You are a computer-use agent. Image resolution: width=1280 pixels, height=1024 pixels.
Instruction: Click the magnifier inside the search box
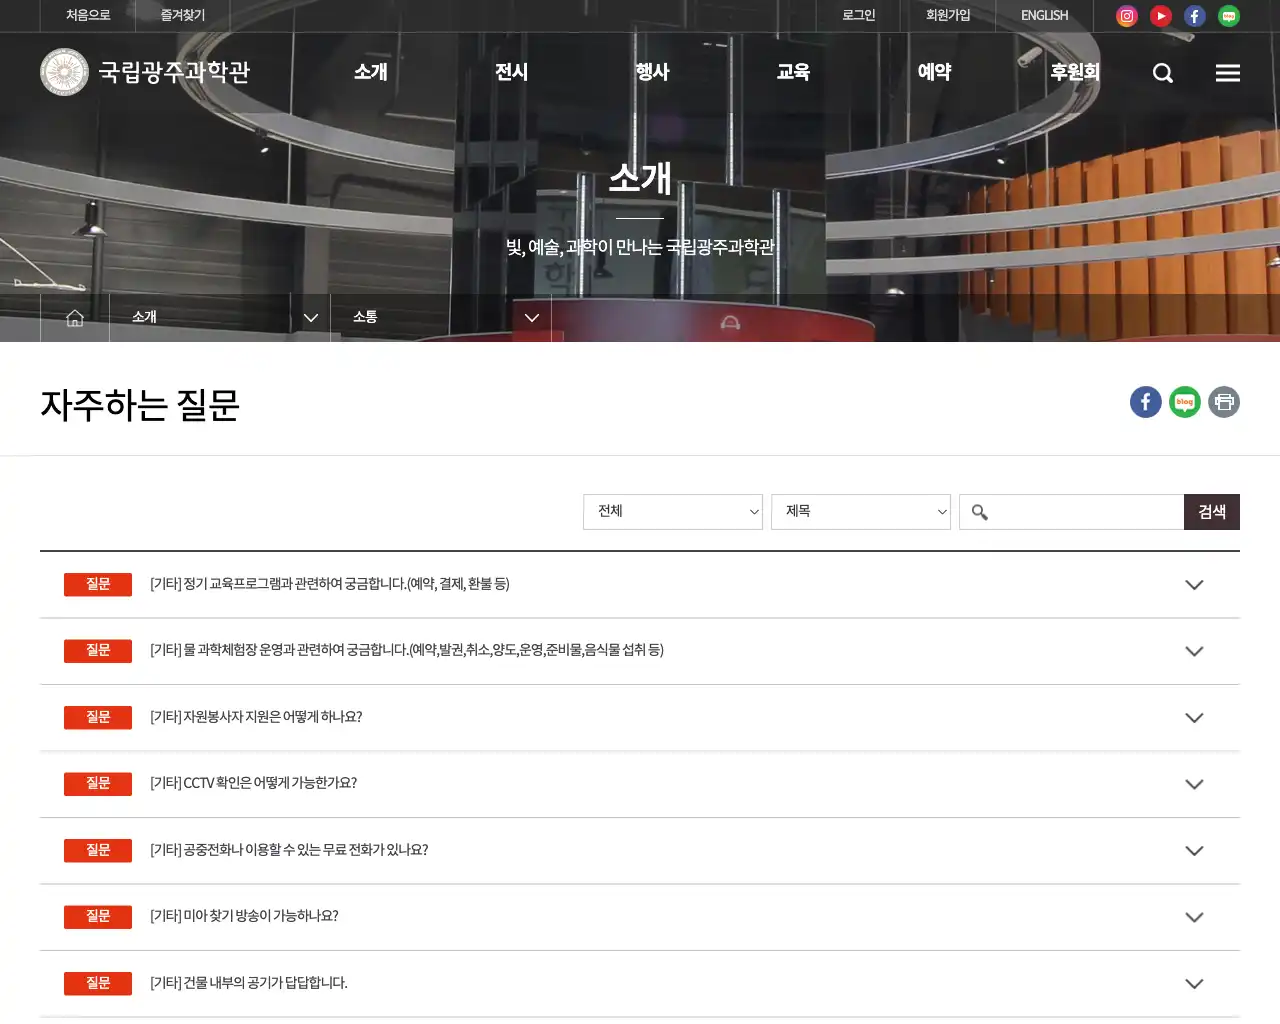click(978, 511)
